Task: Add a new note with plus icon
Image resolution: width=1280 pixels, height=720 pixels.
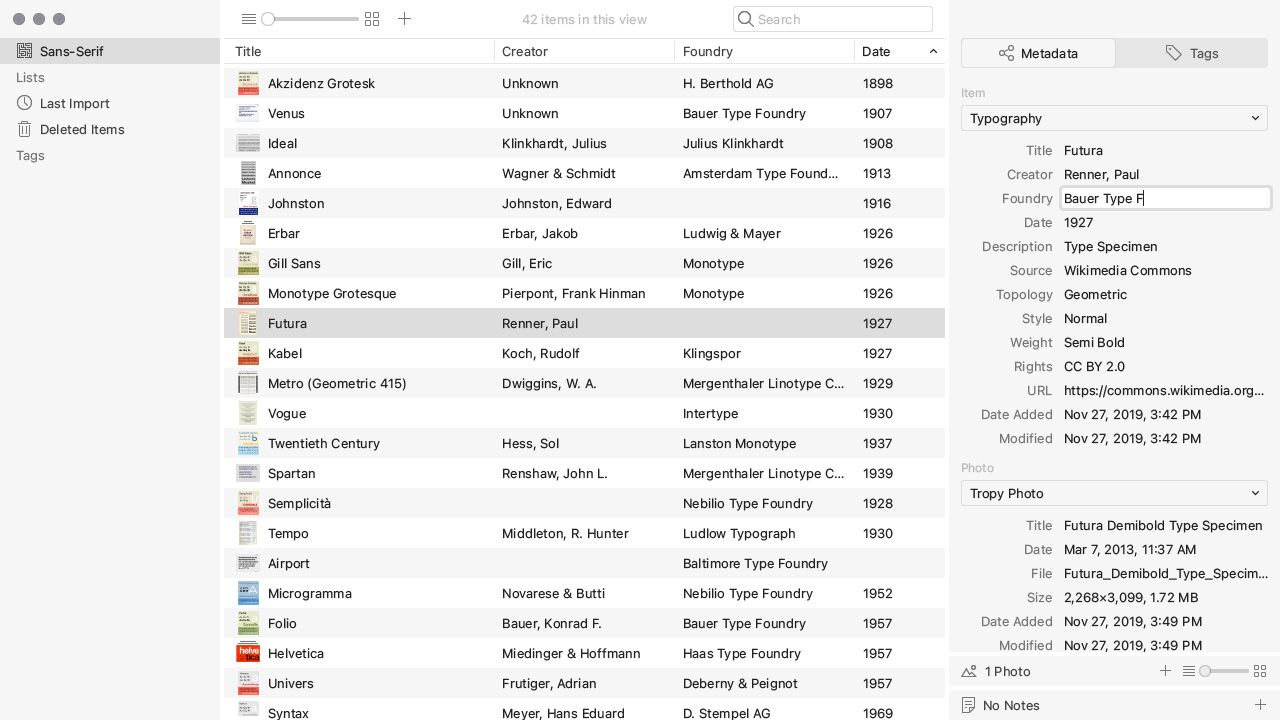Action: [x=1260, y=705]
